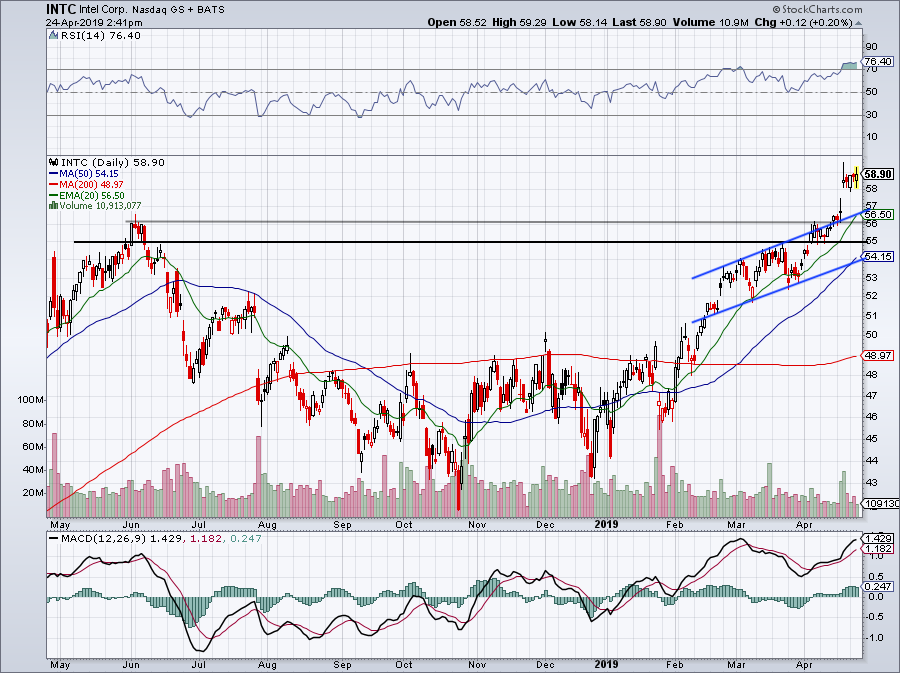Image resolution: width=900 pixels, height=673 pixels.
Task: Click the MACD(12,26,9) indicator label
Action: [x=104, y=539]
